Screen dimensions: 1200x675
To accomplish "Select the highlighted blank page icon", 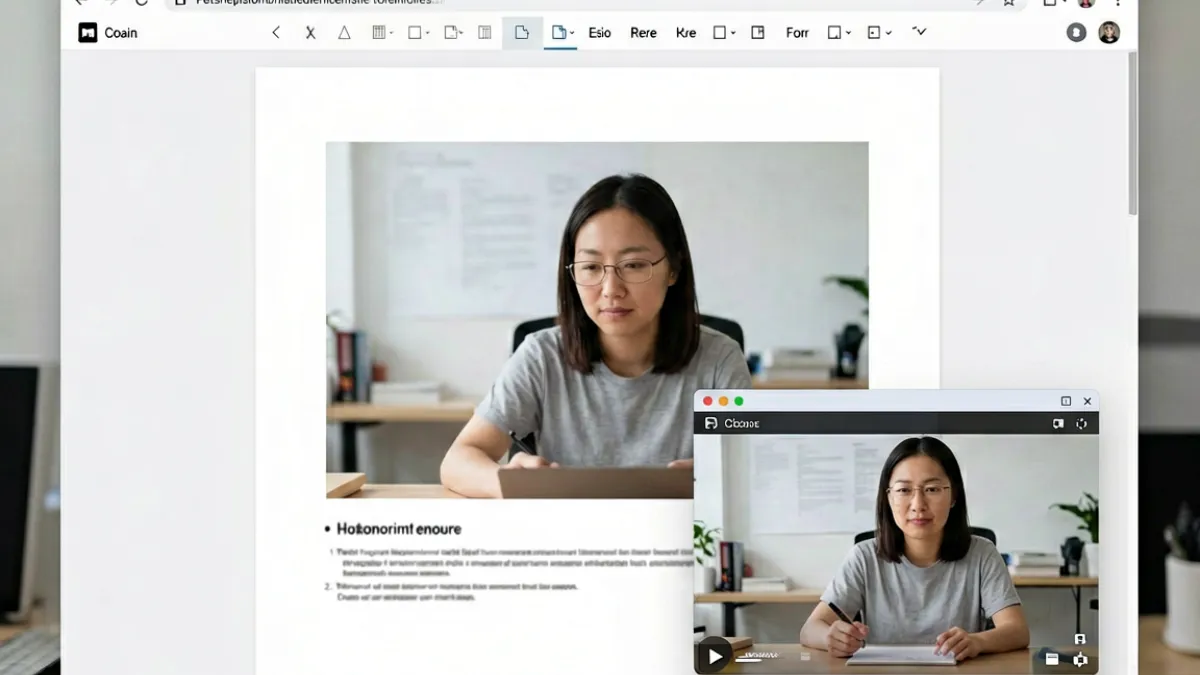I will pyautogui.click(x=522, y=33).
